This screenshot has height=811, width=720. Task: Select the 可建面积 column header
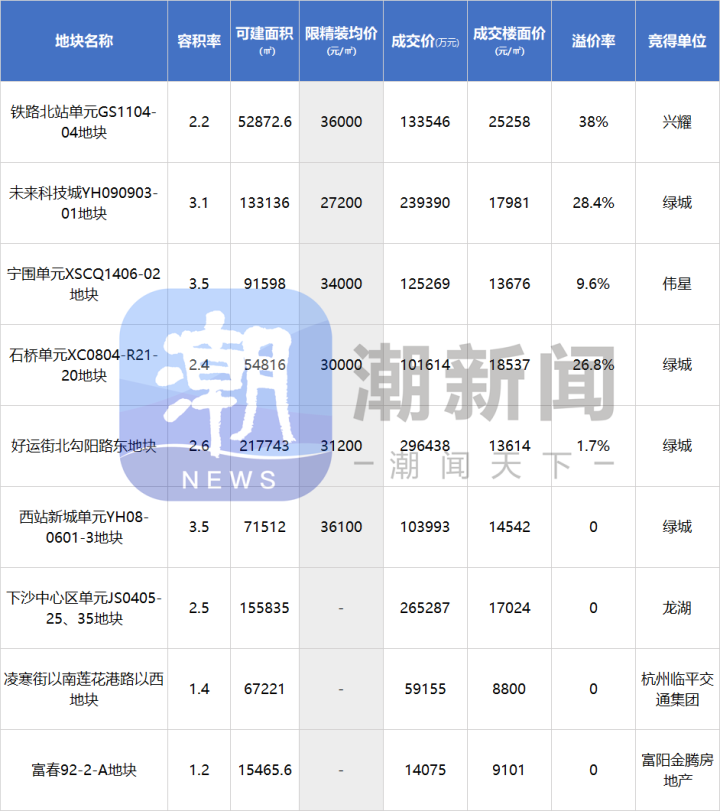click(x=265, y=41)
